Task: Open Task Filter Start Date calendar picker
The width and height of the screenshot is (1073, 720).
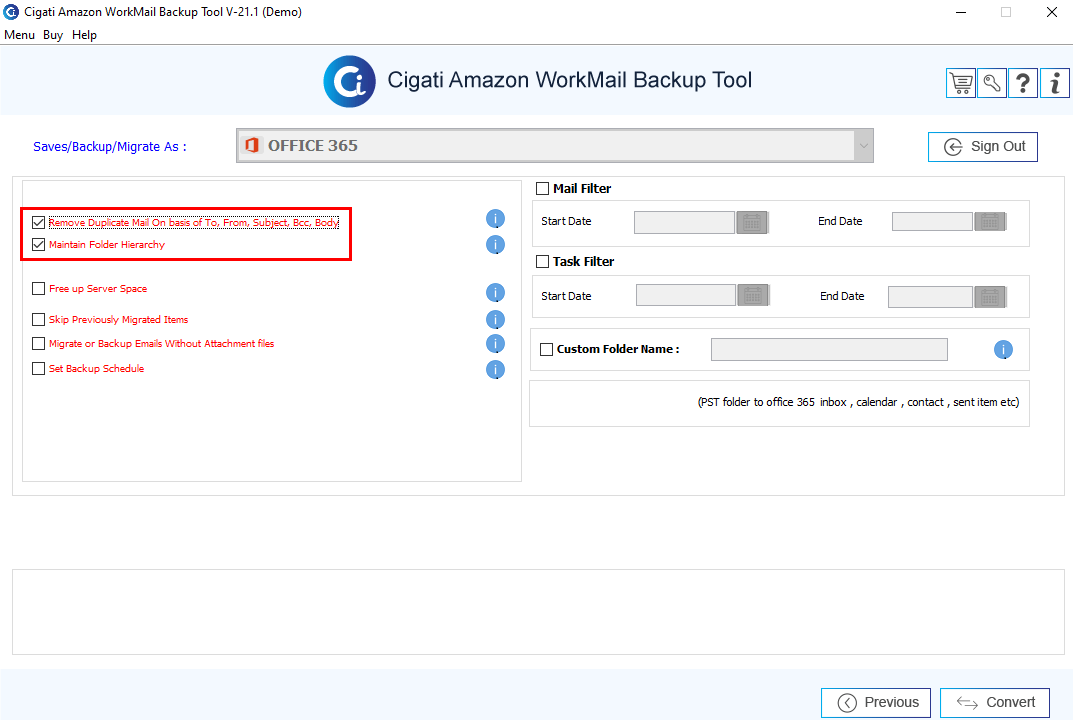Action: [753, 296]
